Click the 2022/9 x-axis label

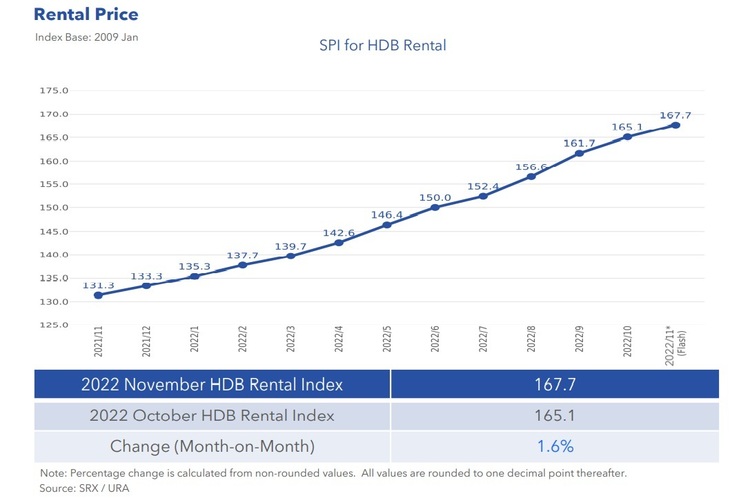point(579,339)
